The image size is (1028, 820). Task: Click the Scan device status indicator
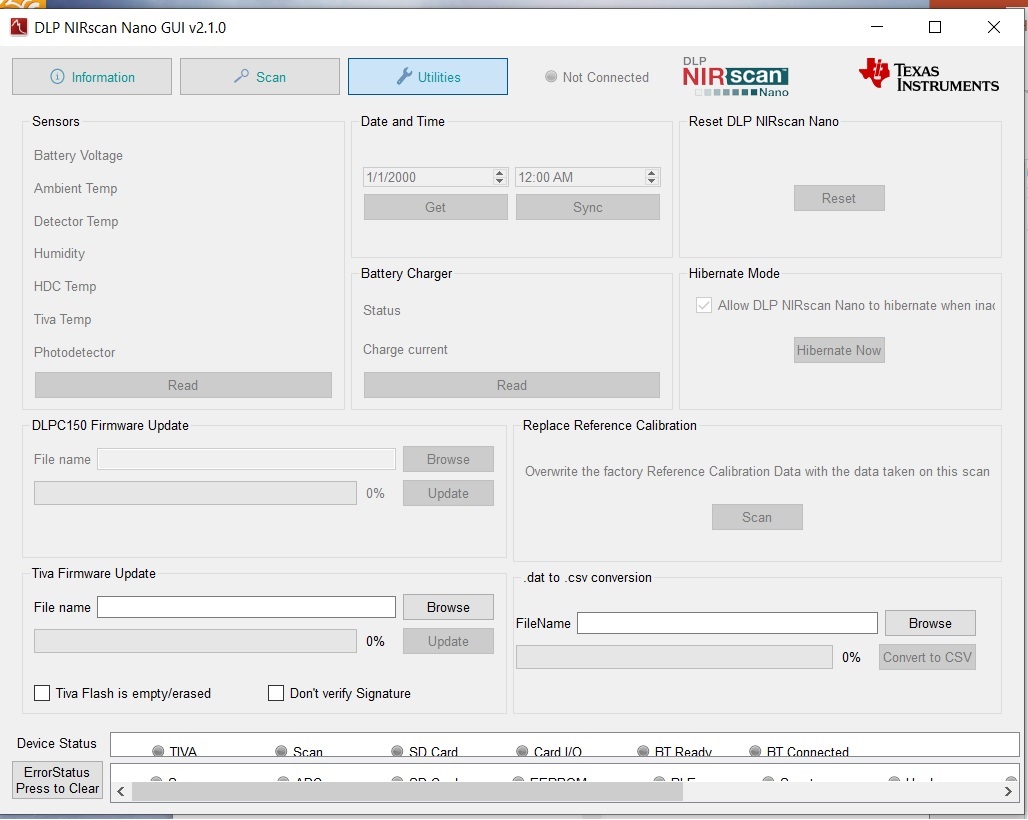(x=299, y=751)
